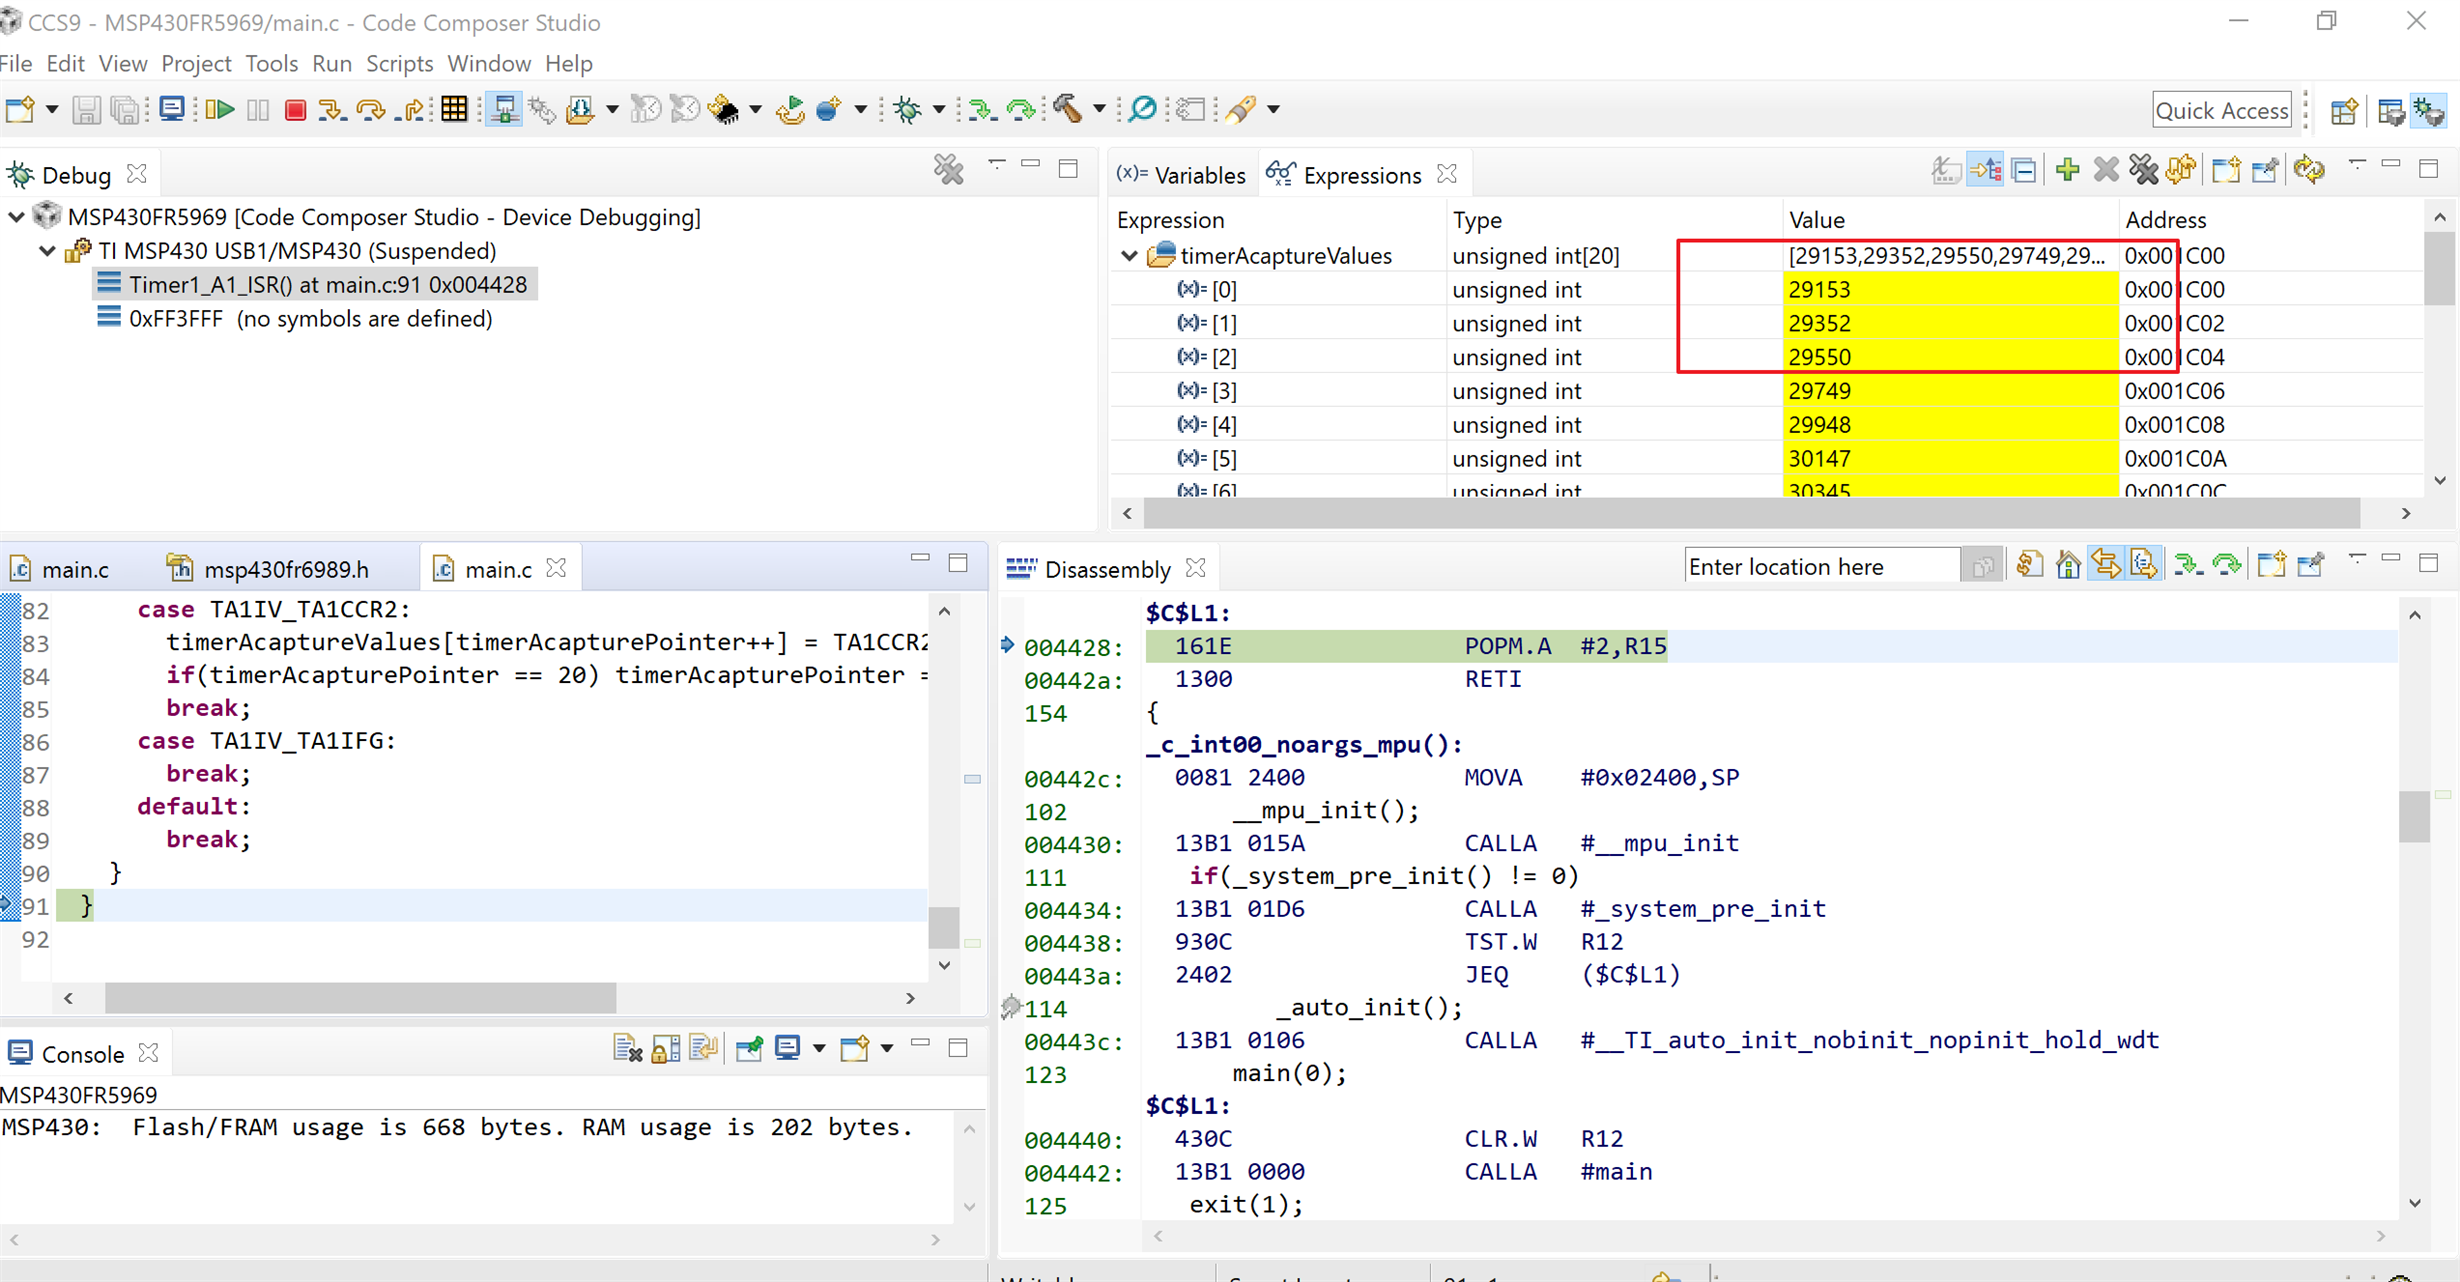Open the Run menu
This screenshot has height=1282, width=2460.
[x=331, y=63]
